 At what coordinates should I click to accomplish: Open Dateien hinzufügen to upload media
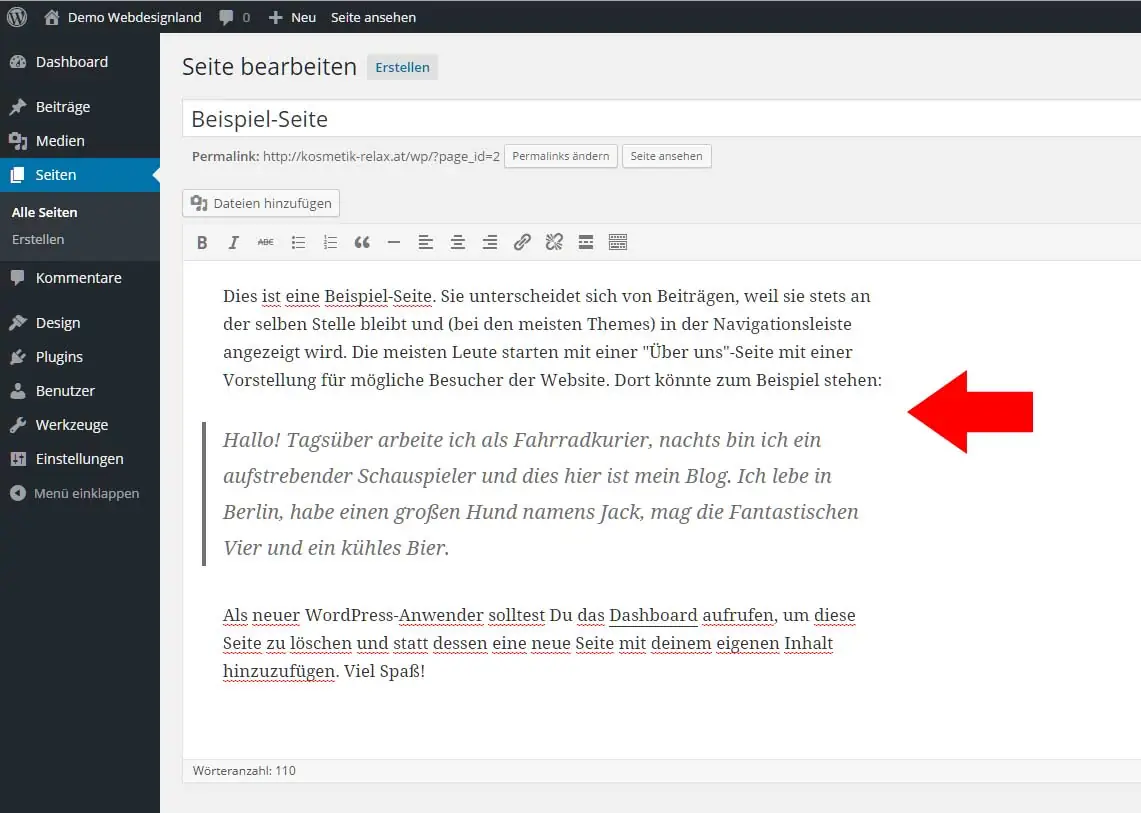(x=260, y=203)
